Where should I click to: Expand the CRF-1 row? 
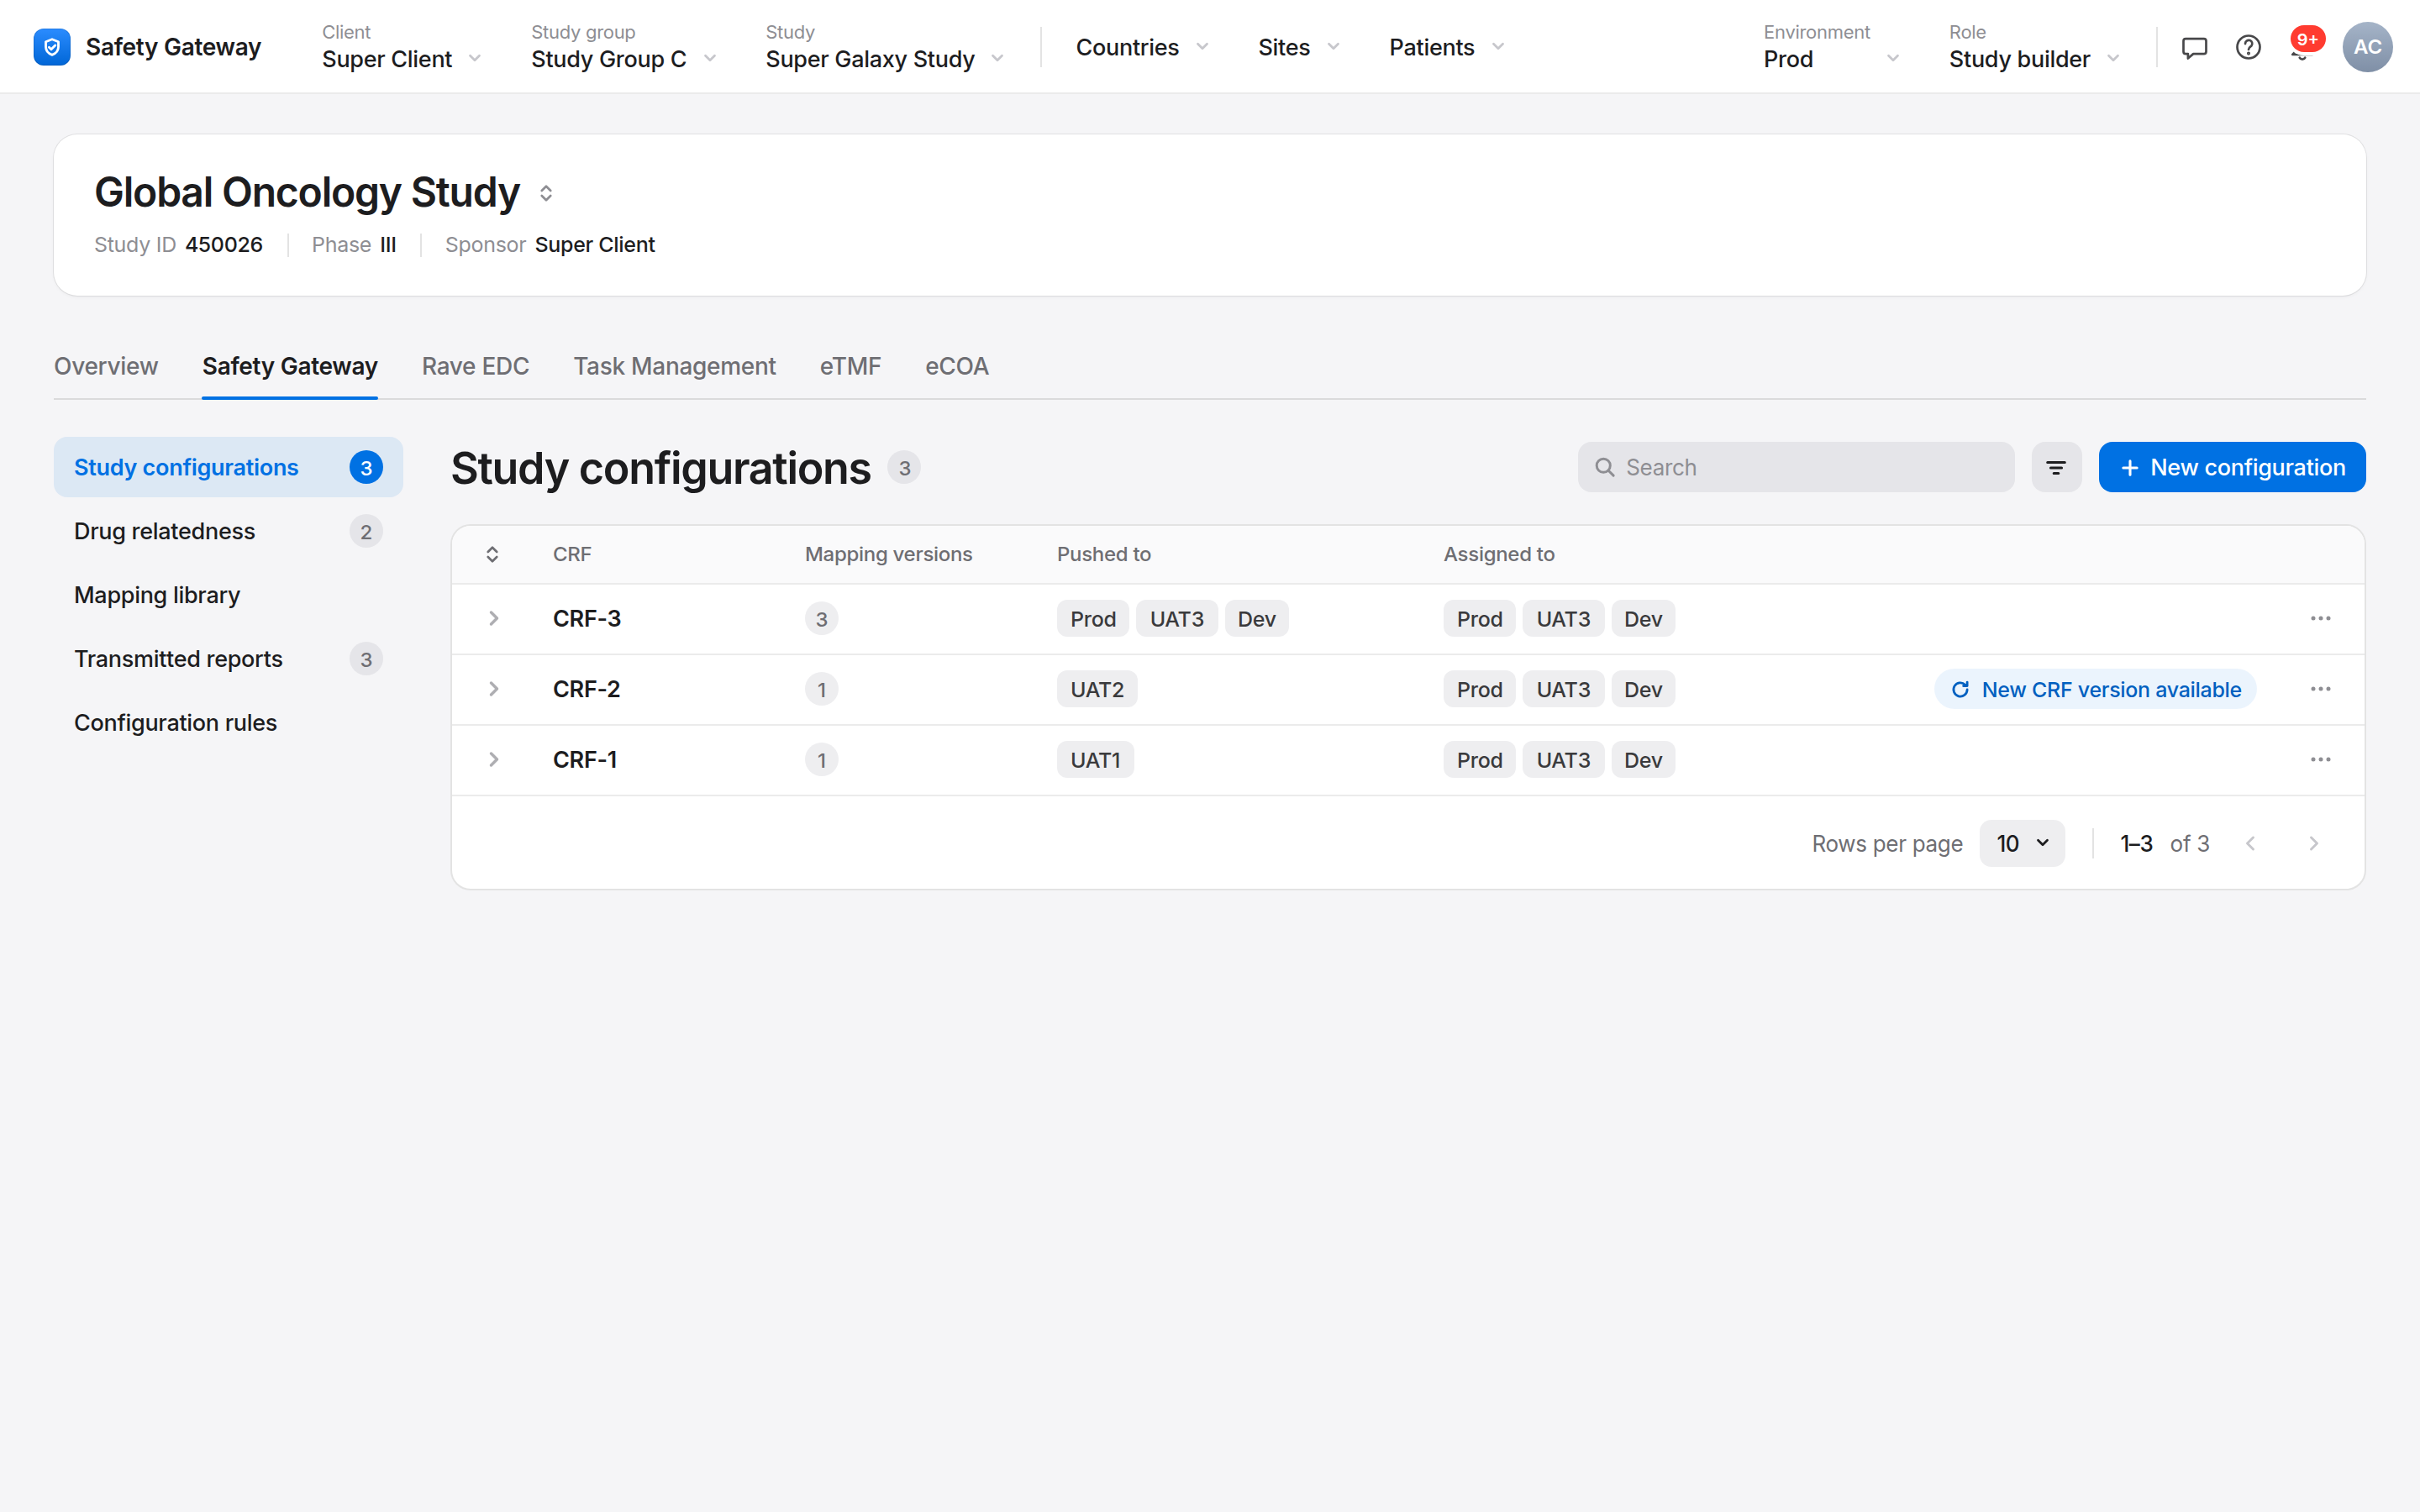493,760
